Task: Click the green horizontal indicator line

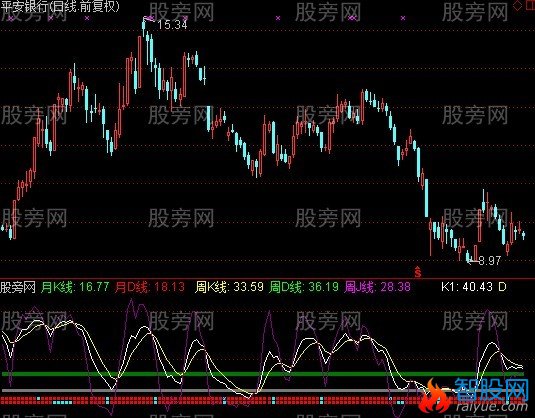Action: pyautogui.click(x=263, y=374)
